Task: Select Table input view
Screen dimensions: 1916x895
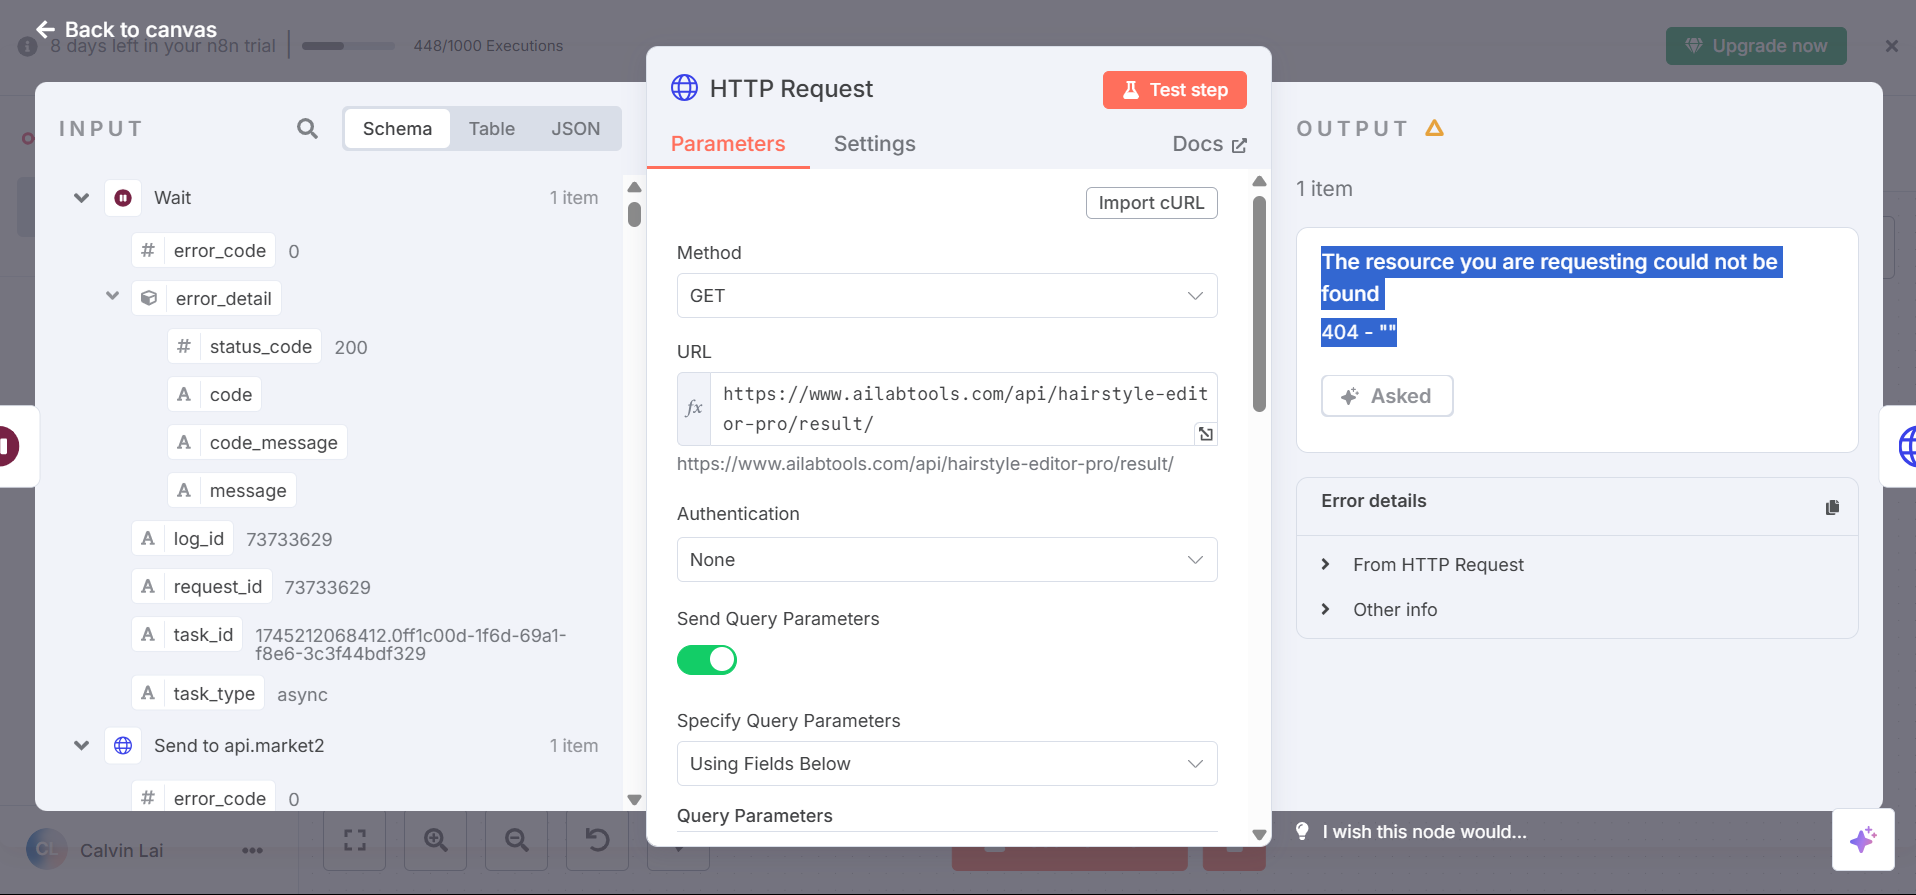Action: (x=492, y=129)
